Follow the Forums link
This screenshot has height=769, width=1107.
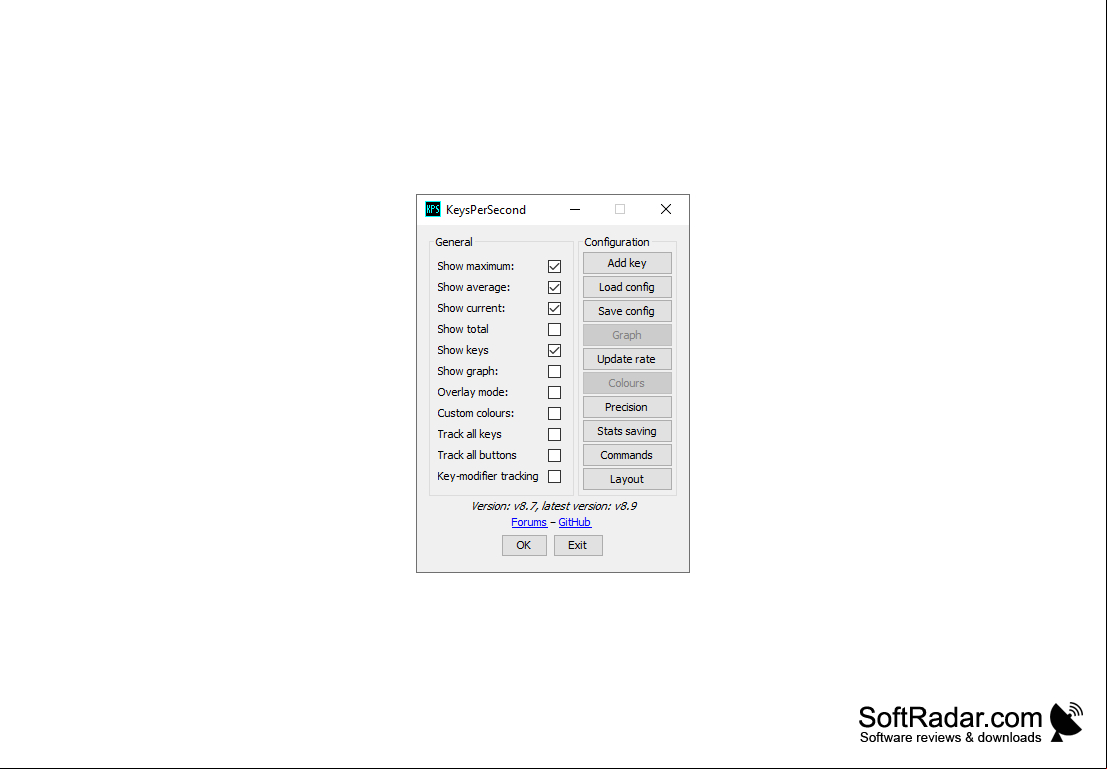point(529,523)
